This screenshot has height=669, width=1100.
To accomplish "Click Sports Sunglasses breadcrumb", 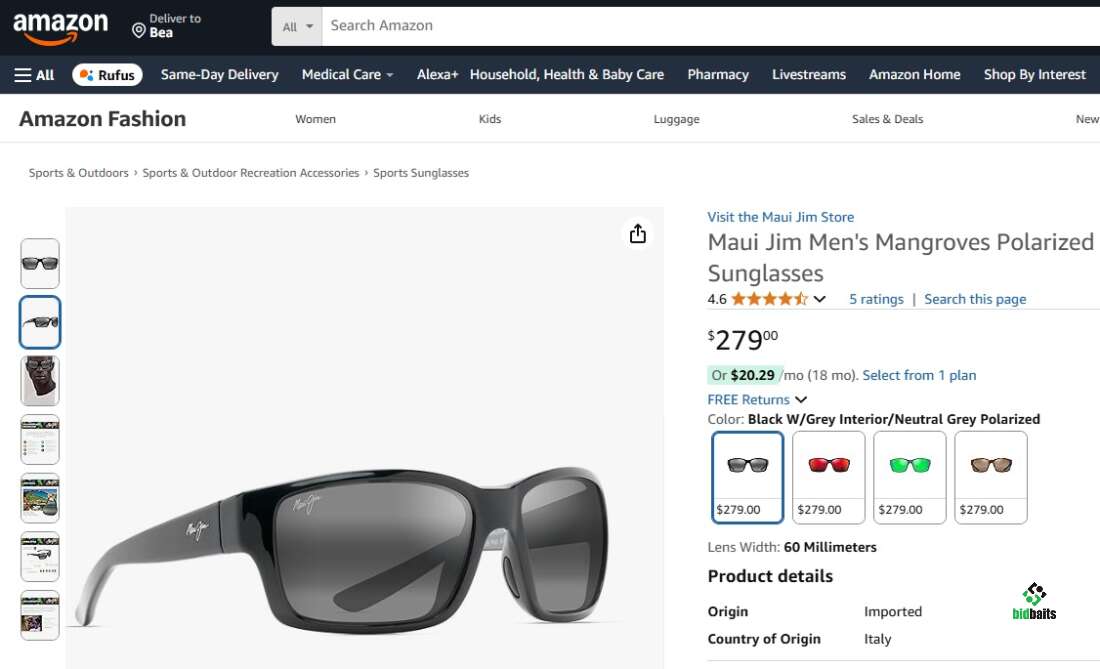I will pos(421,173).
